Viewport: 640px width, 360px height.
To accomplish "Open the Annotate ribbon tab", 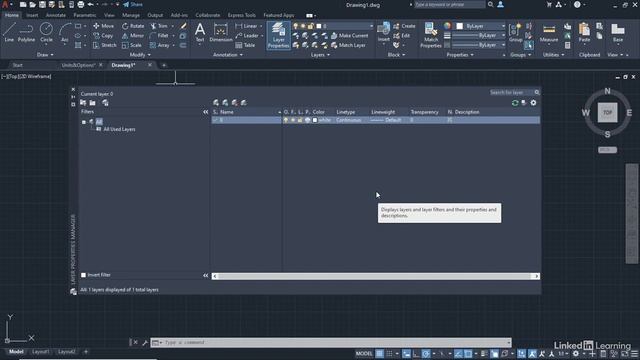I will [56, 15].
